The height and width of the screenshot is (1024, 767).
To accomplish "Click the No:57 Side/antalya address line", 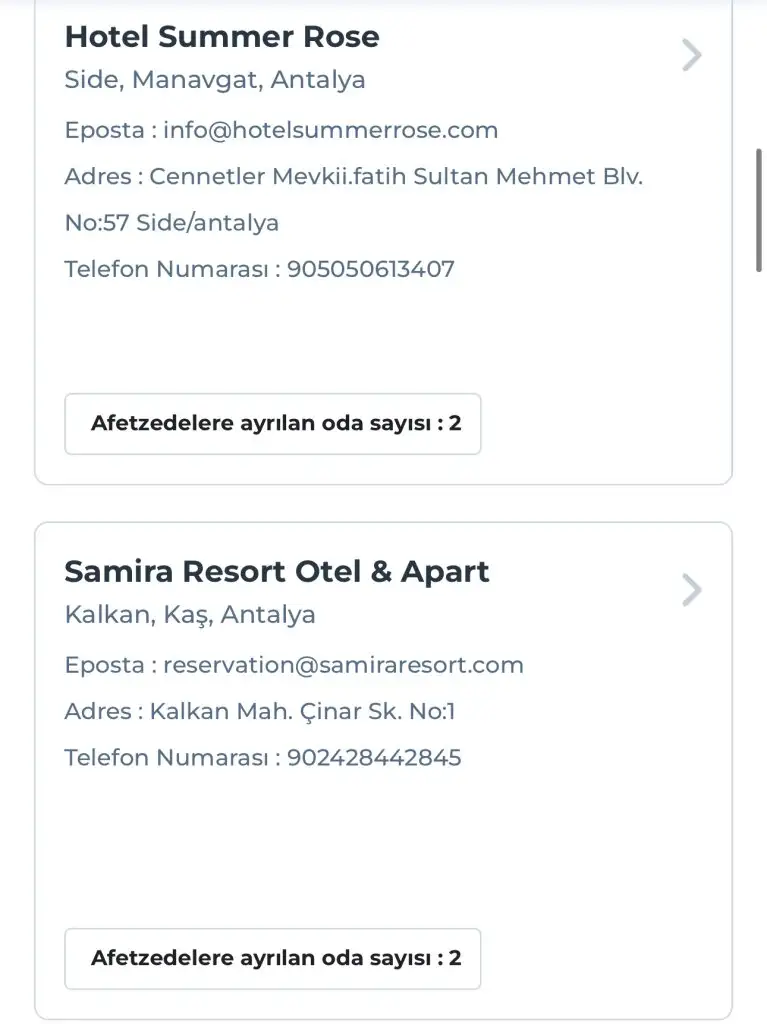I will pyautogui.click(x=172, y=223).
